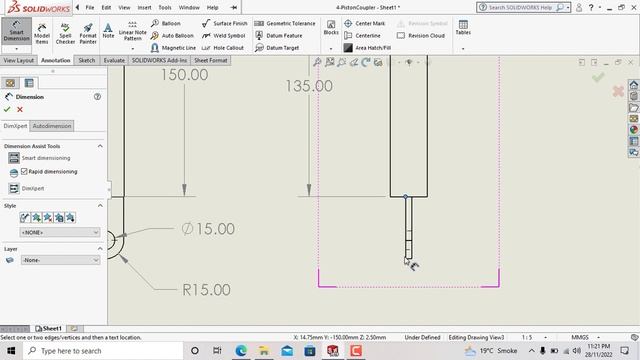Switch to Autodimension tab
The image size is (640, 360).
click(52, 126)
